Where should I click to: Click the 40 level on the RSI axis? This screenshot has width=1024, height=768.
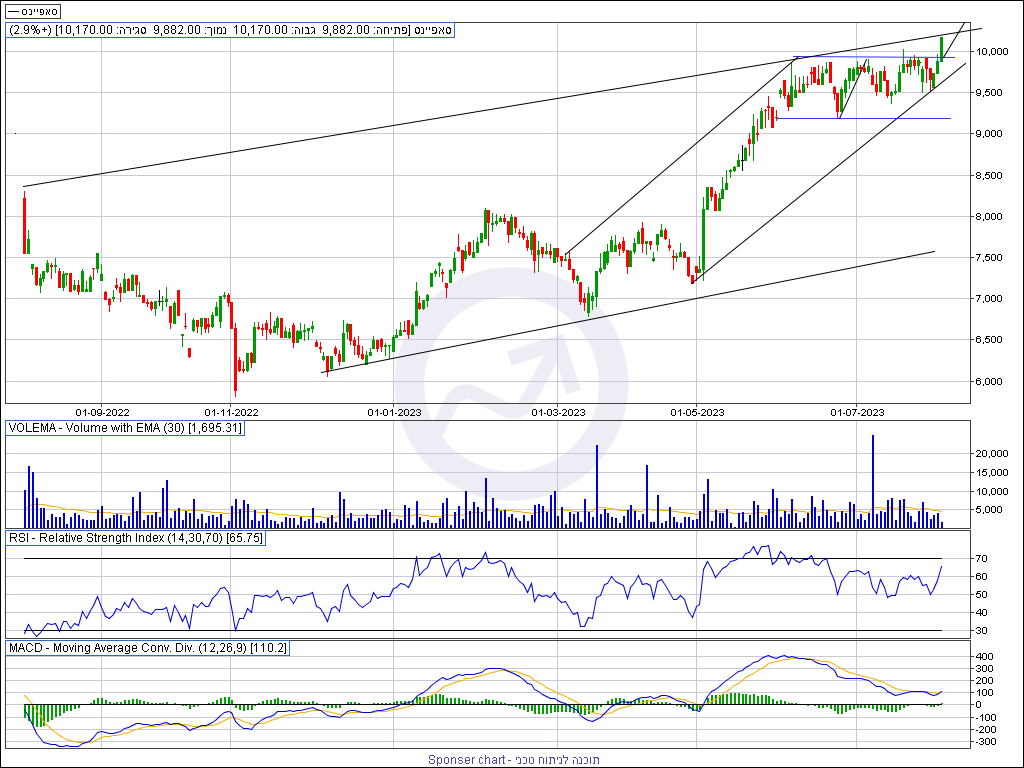click(981, 613)
